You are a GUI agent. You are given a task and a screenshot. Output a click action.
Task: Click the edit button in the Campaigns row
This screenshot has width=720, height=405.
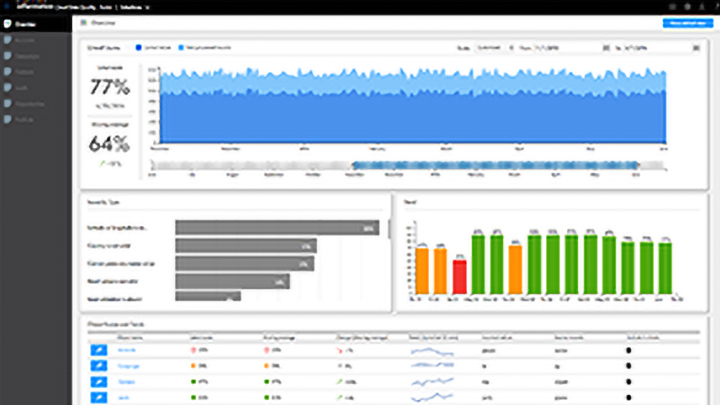(x=99, y=366)
